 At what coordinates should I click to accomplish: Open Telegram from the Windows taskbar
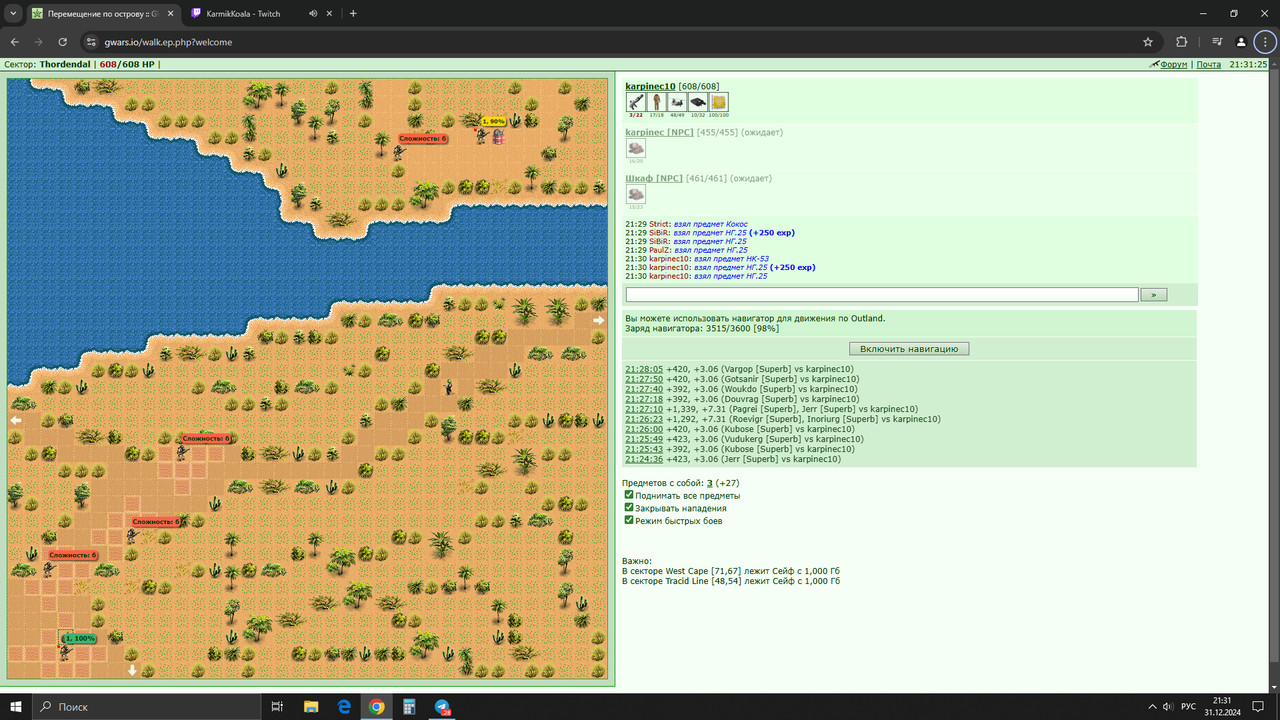(442, 706)
